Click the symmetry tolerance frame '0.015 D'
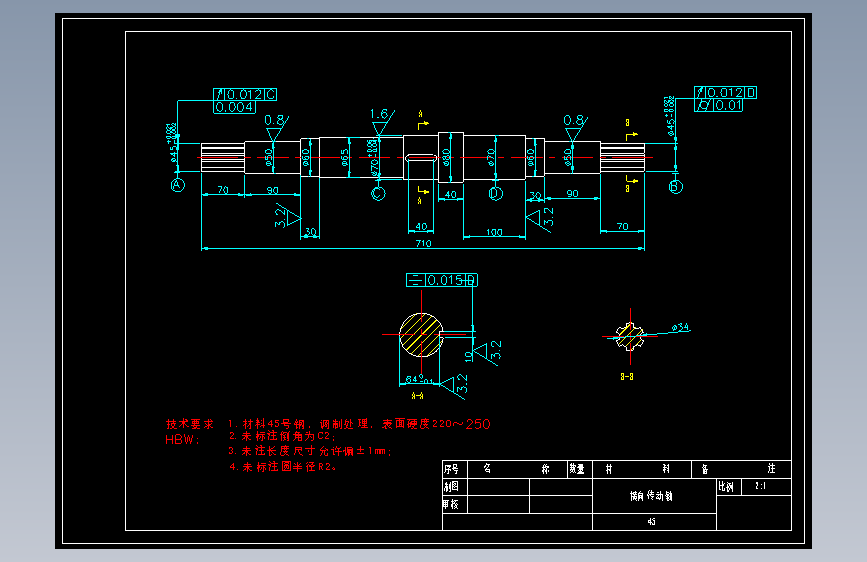The height and width of the screenshot is (562, 867). pos(442,280)
